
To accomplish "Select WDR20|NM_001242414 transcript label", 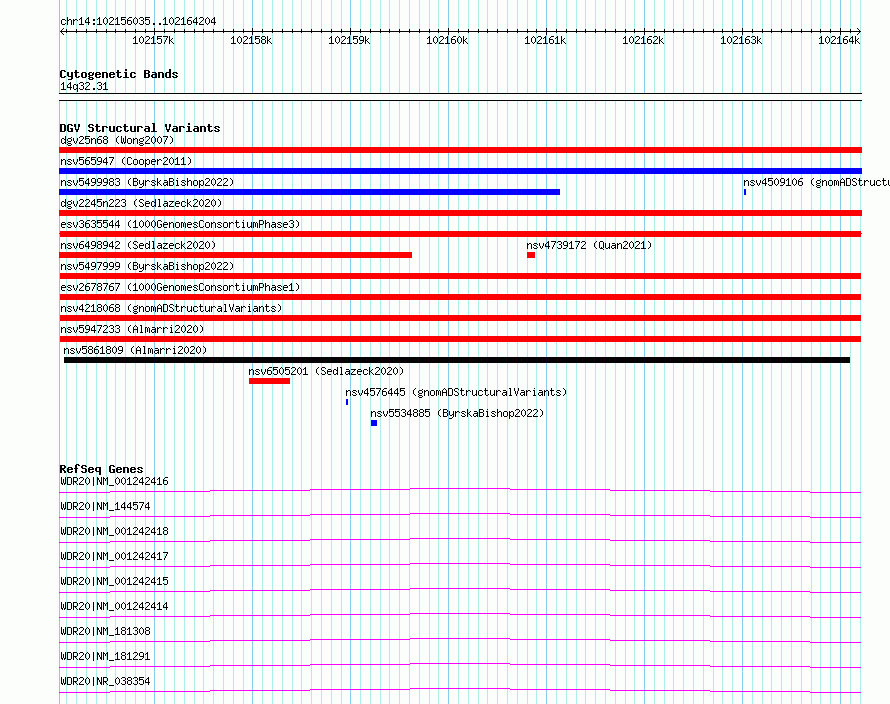I will click(x=114, y=606).
